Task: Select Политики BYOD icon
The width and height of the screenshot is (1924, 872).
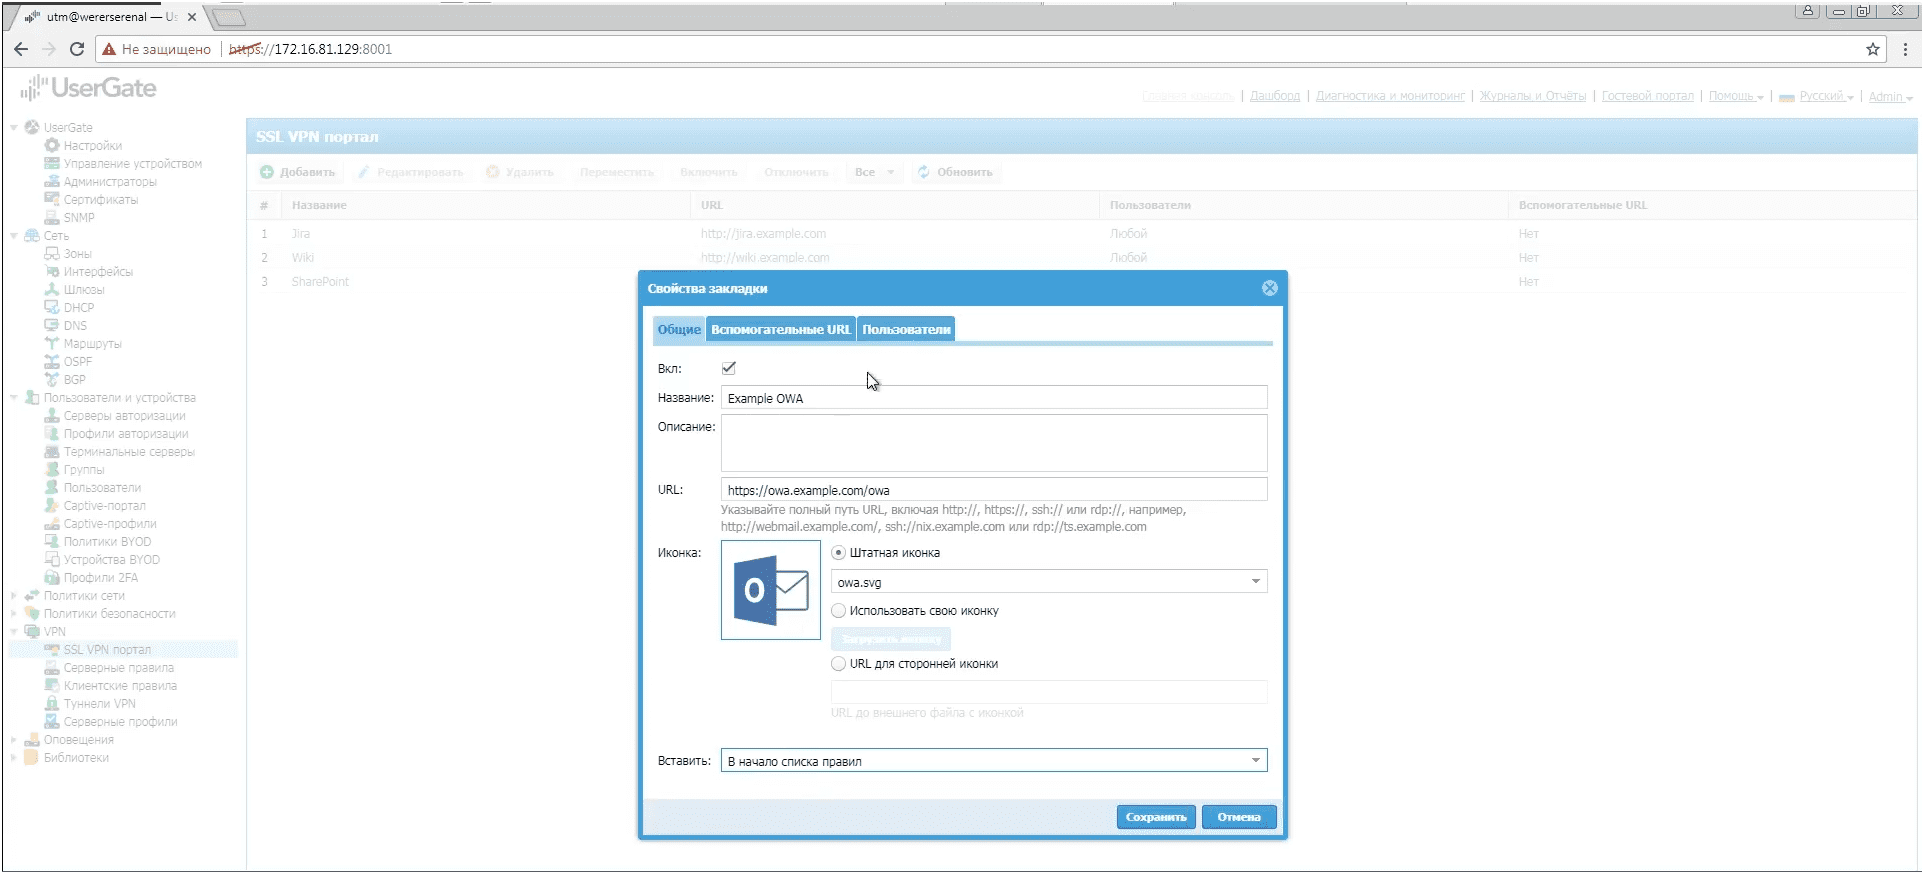Action: pos(52,542)
